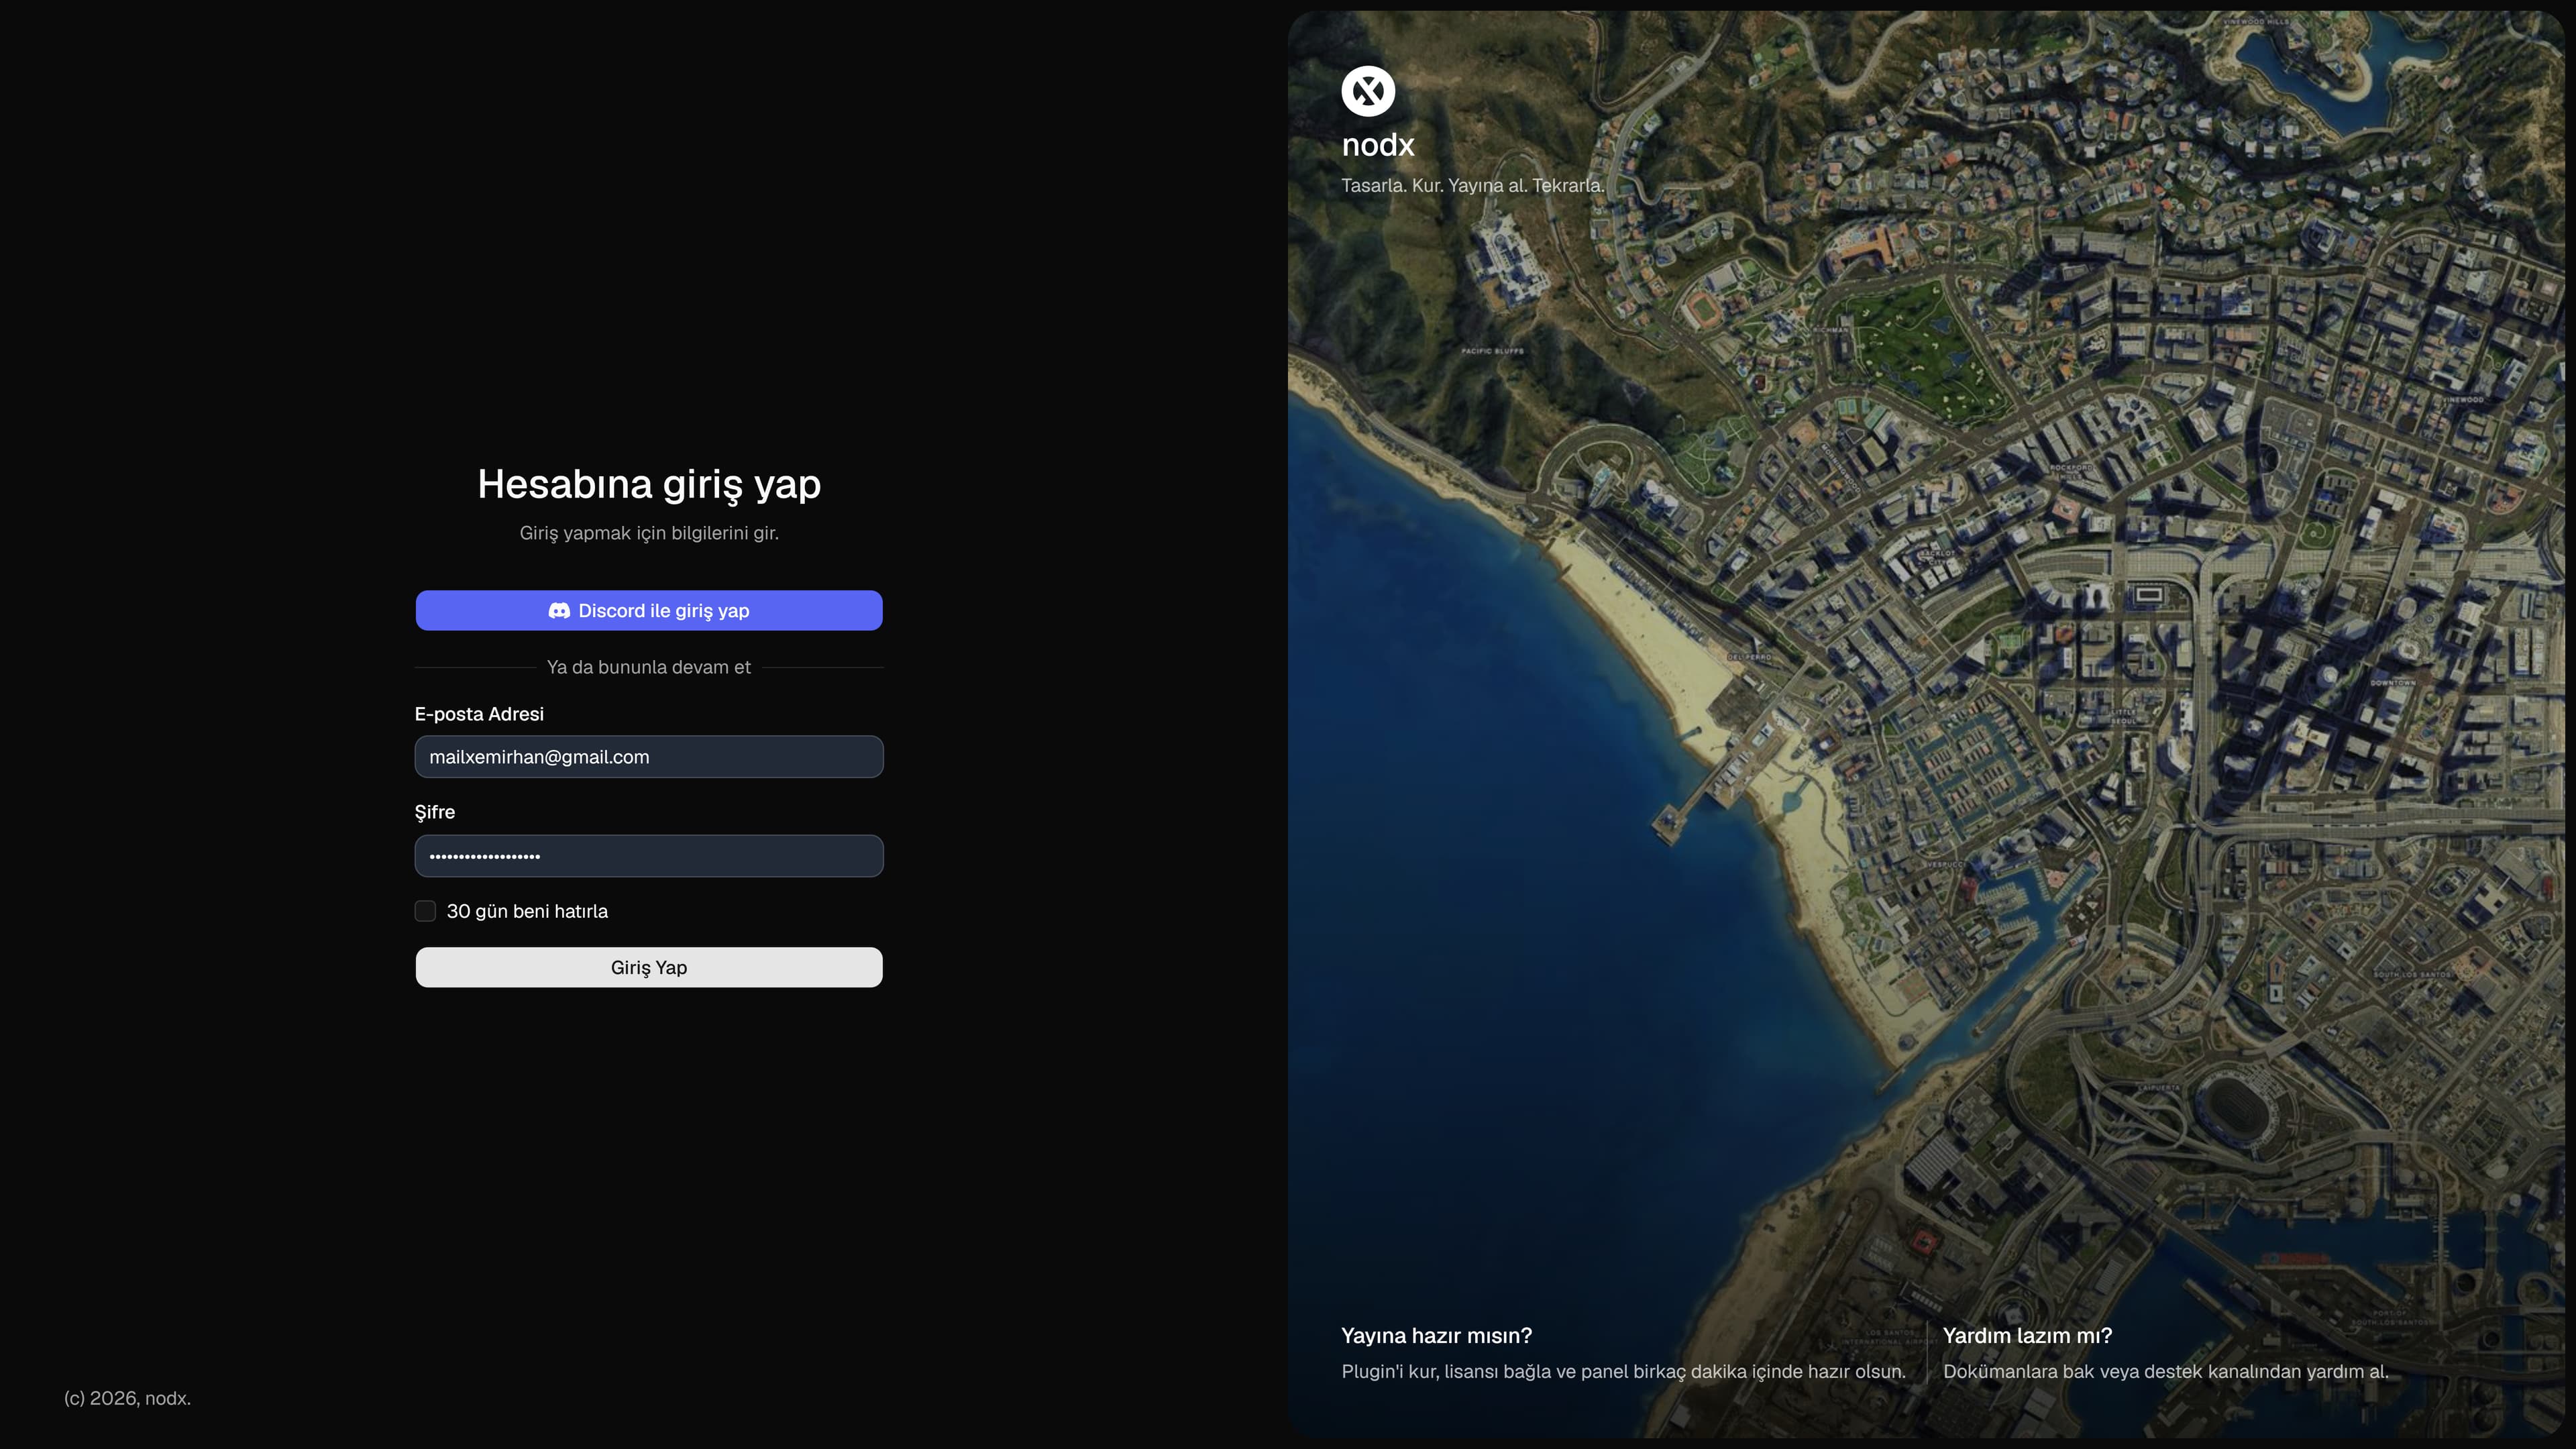The height and width of the screenshot is (1449, 2576).
Task: Click the 'Yardım lazım mı?' heading
Action: pyautogui.click(x=2028, y=1336)
